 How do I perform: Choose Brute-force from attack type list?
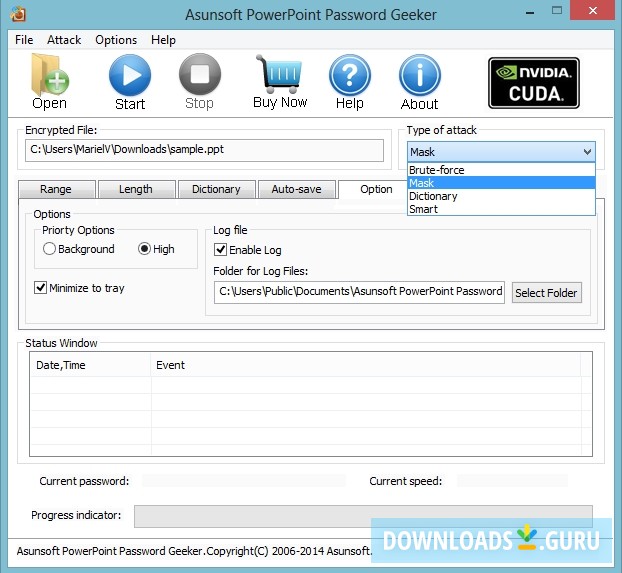[501, 170]
